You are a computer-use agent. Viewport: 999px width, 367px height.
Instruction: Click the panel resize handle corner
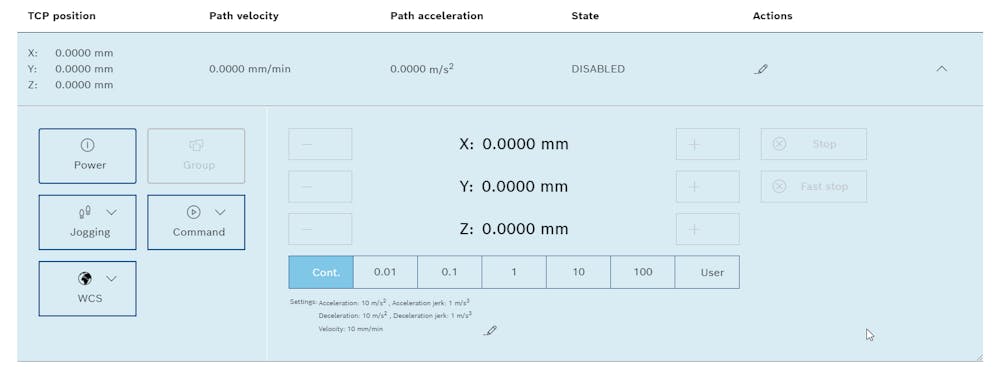(979, 357)
